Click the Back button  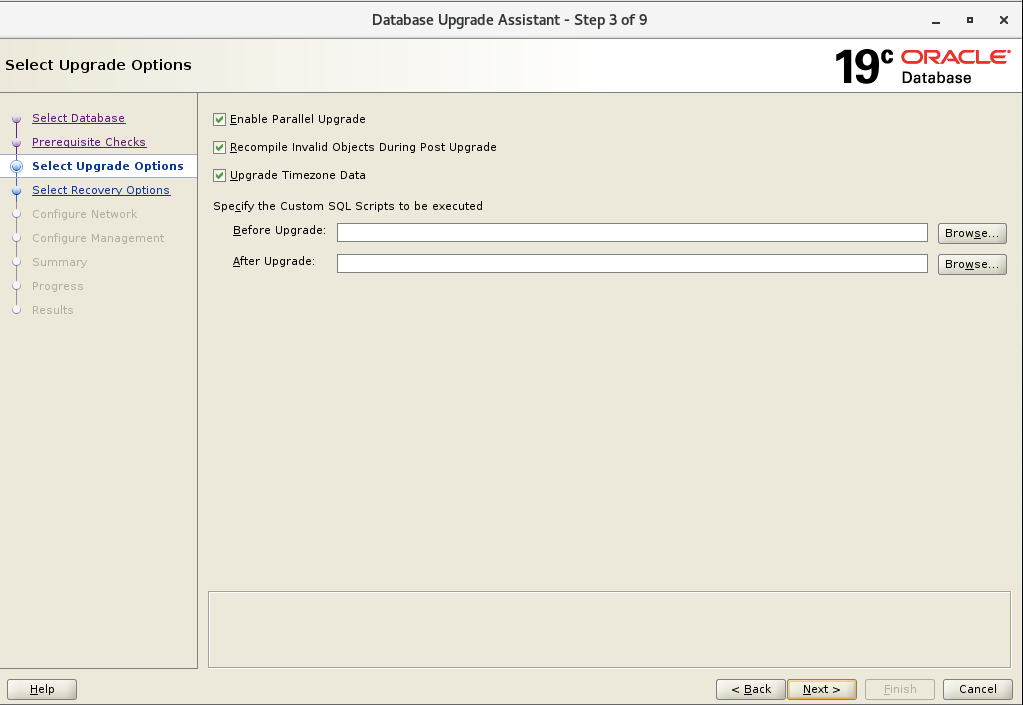(750, 689)
